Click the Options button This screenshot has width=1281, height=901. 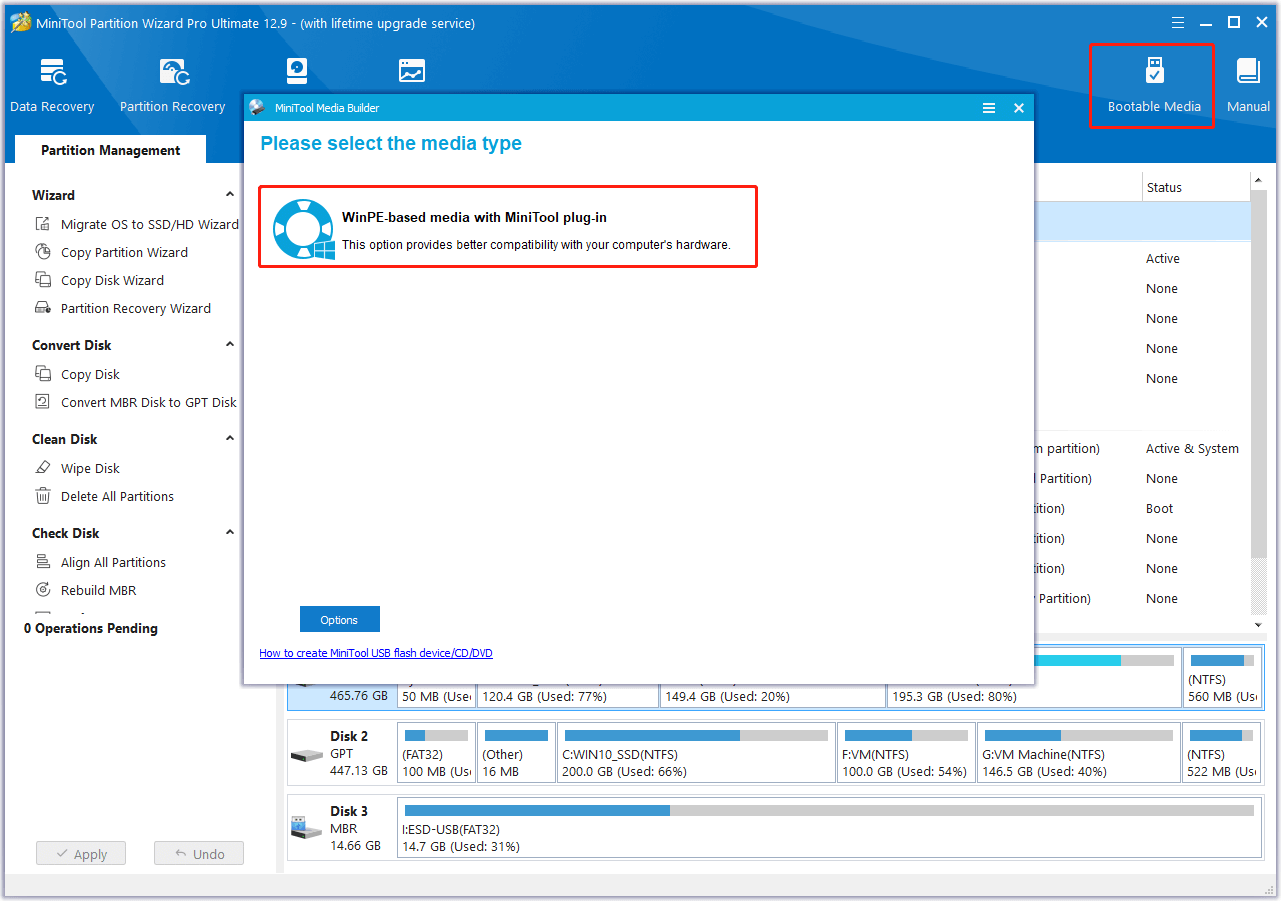[x=339, y=620]
